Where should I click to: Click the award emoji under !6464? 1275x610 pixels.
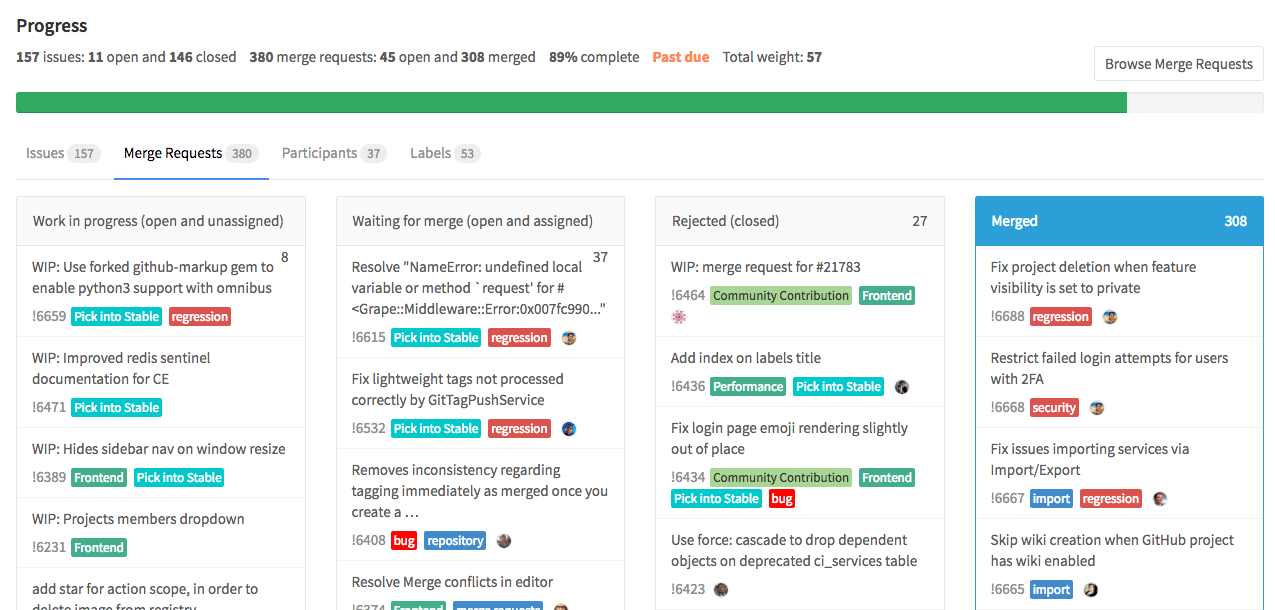pyautogui.click(x=679, y=317)
